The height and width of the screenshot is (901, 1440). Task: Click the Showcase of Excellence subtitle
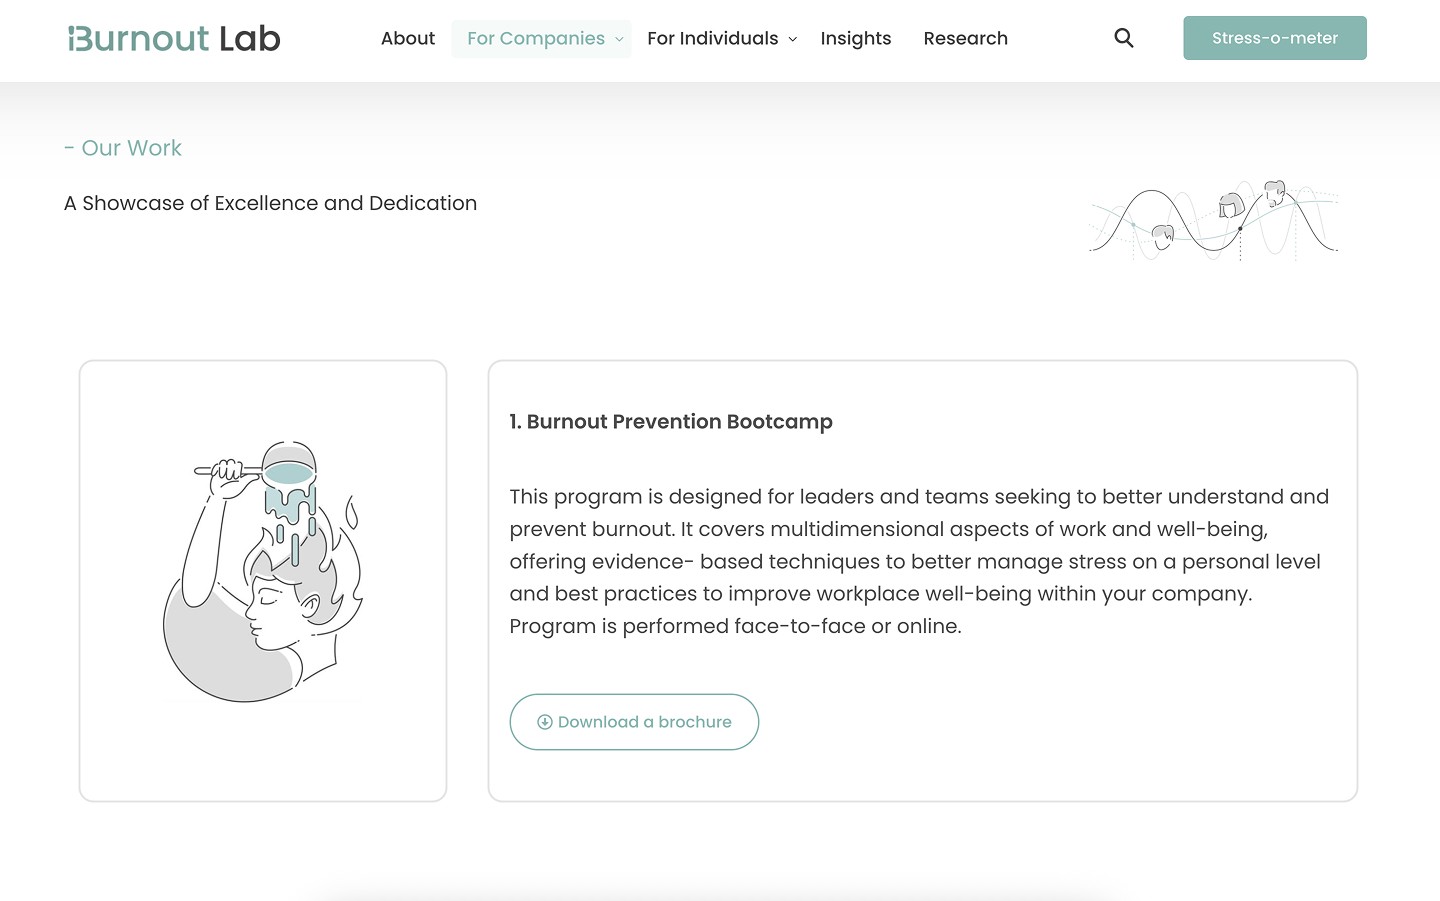[270, 203]
